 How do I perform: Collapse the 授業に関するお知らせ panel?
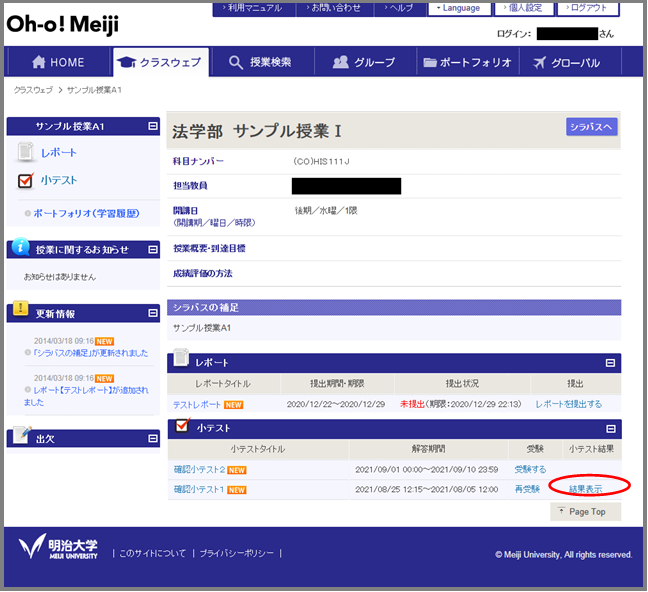coord(153,249)
